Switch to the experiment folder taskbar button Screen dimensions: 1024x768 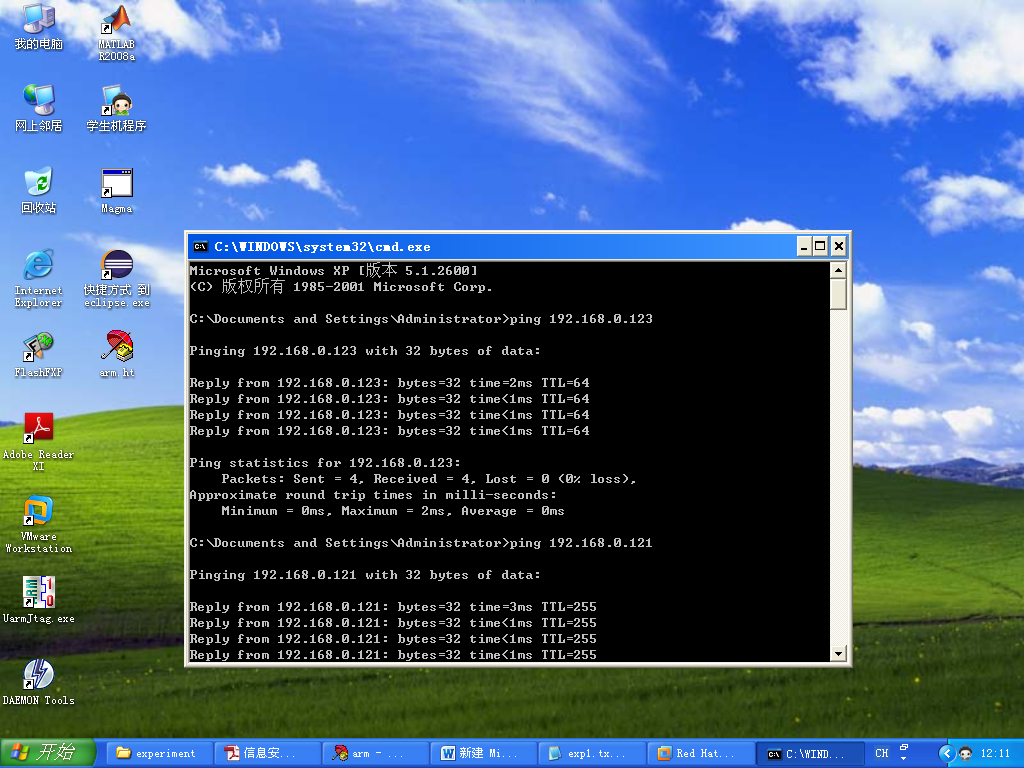pyautogui.click(x=159, y=753)
